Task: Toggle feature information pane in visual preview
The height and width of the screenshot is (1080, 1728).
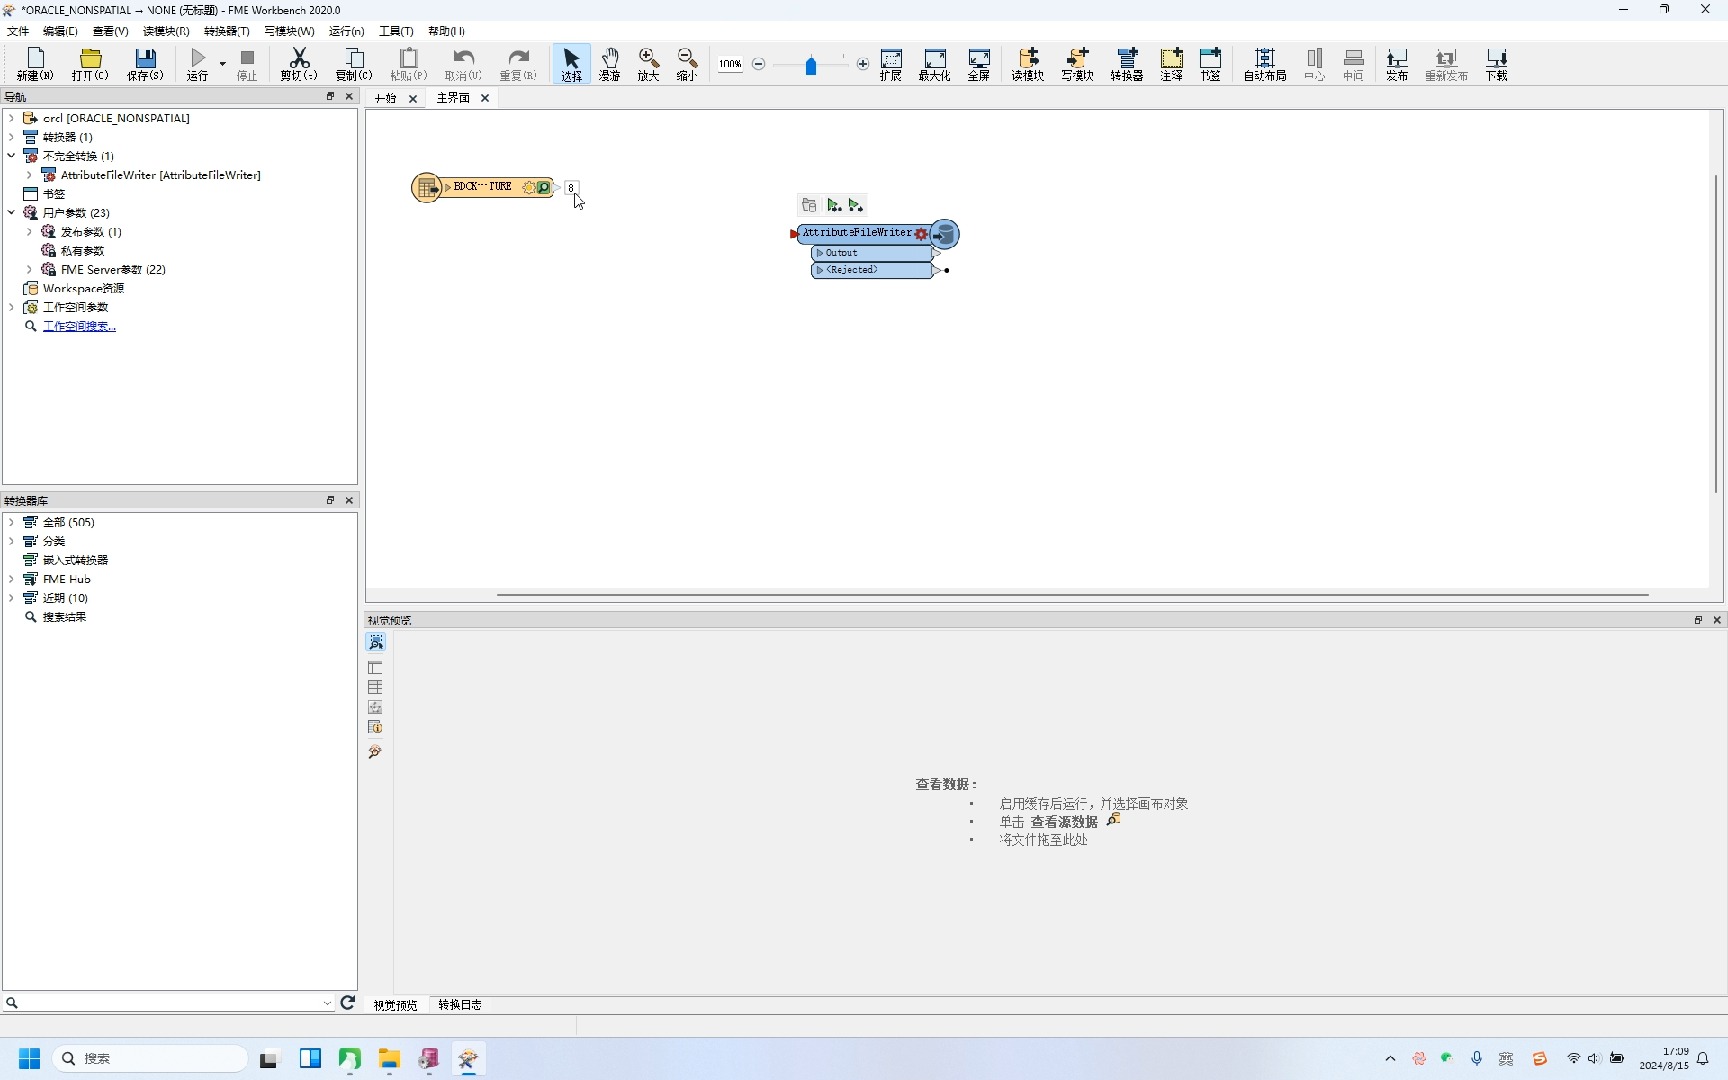Action: point(375,727)
